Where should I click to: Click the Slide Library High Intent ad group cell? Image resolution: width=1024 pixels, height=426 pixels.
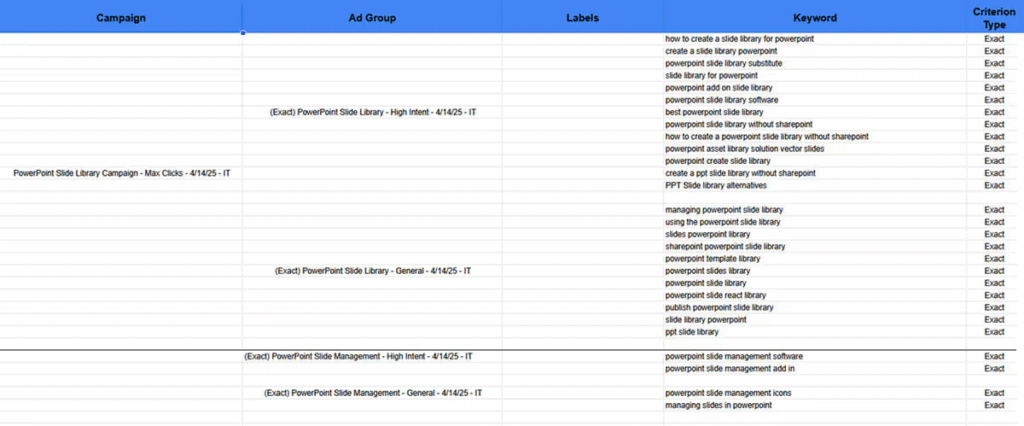click(373, 112)
